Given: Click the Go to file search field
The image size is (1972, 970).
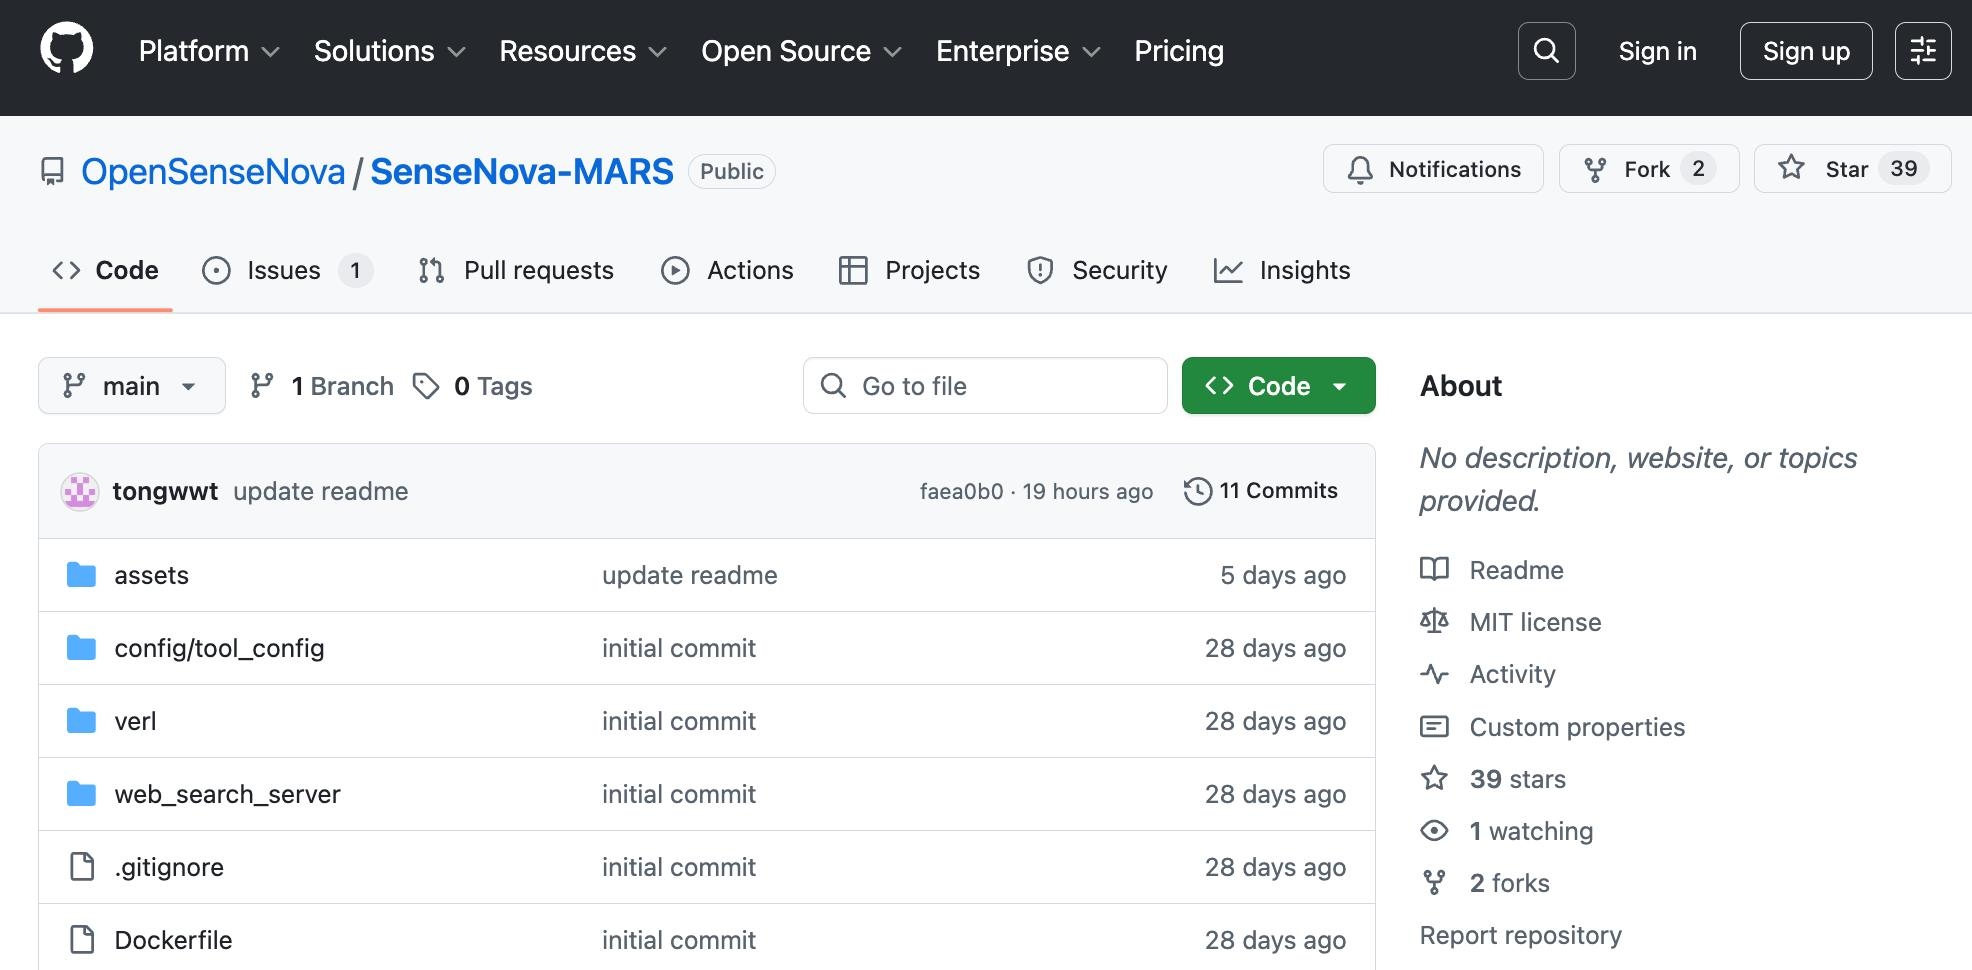Looking at the screenshot, I should [x=985, y=386].
